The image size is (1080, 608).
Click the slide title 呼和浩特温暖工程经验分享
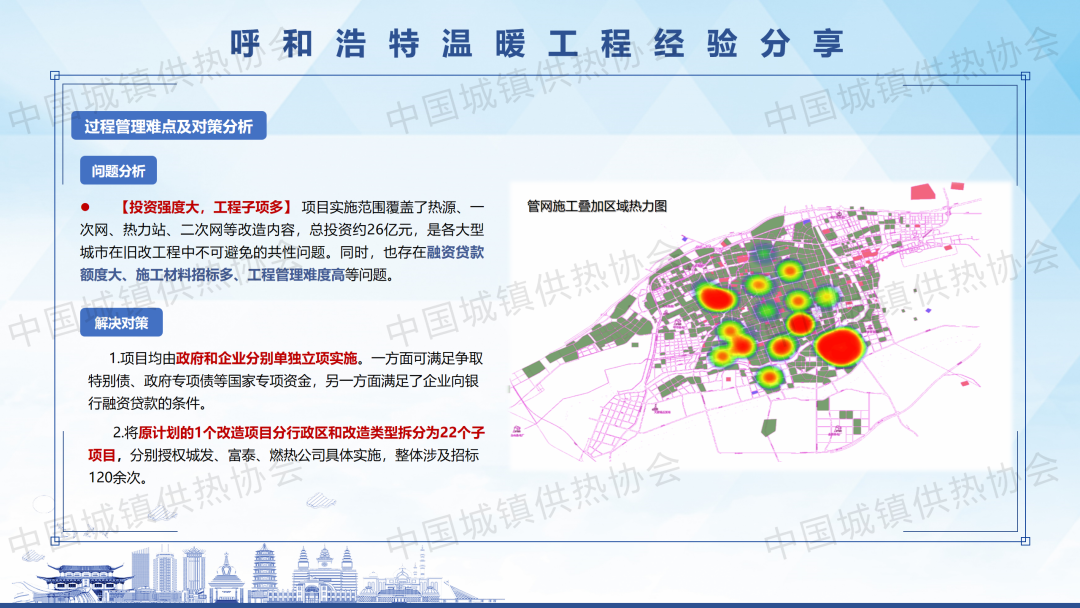(538, 43)
